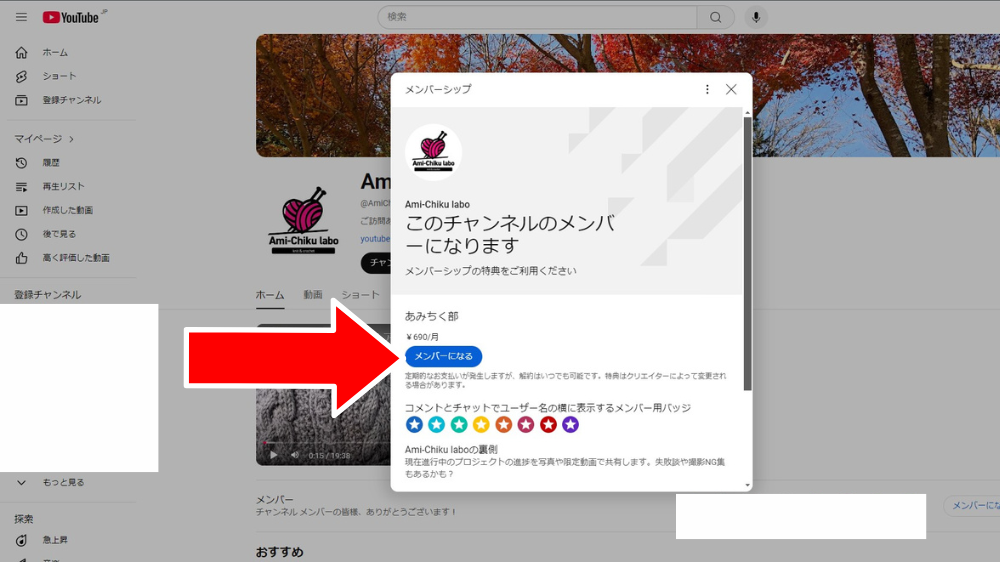Viewport: 1000px width, 562px height.
Task: Switch to the ホーム channel tab
Action: pyautogui.click(x=270, y=295)
